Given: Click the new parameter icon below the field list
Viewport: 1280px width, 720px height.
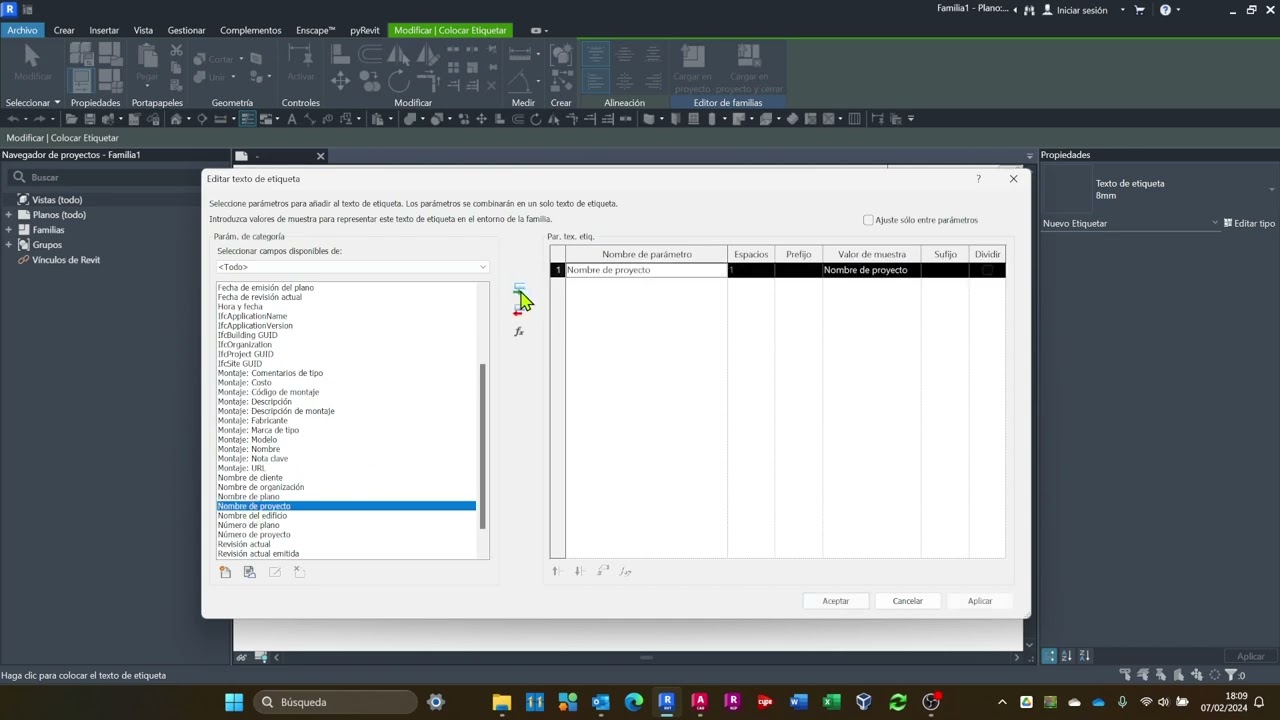Looking at the screenshot, I should 225,572.
